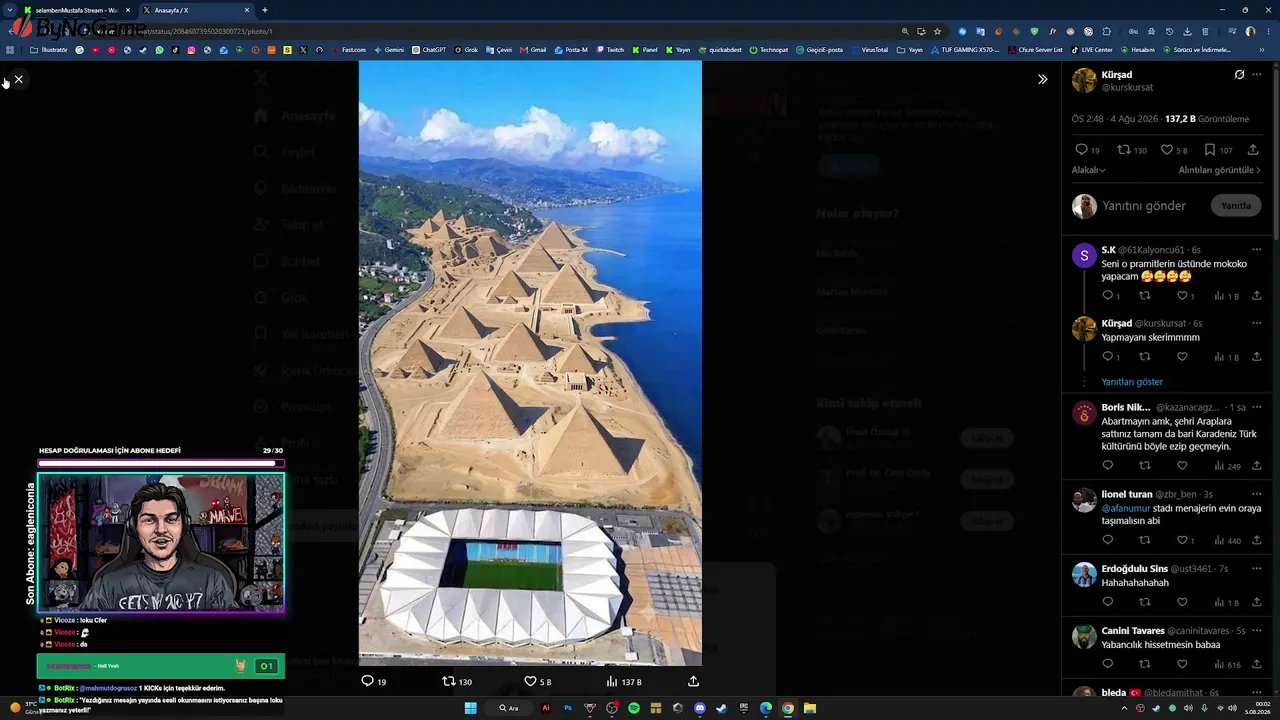Open the Gemini bookmark
1280x720 pixels.
[x=388, y=50]
